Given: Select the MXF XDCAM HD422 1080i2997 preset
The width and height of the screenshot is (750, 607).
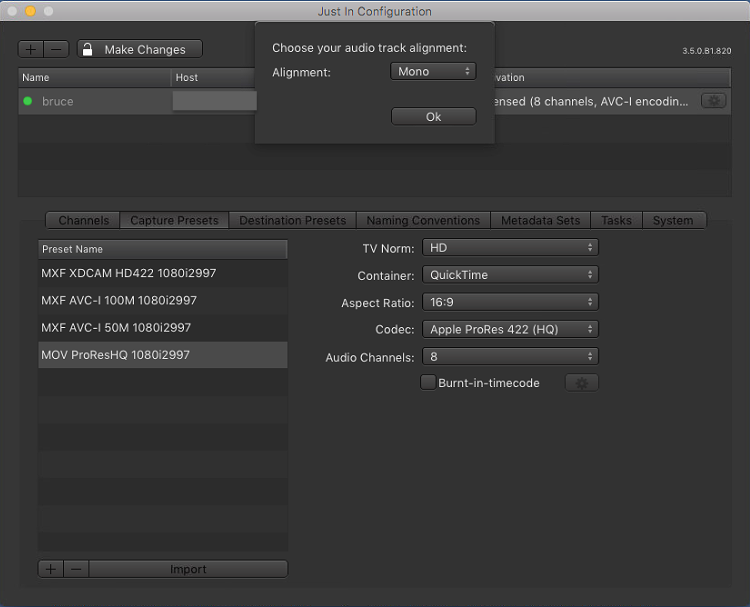Looking at the screenshot, I should (x=163, y=273).
